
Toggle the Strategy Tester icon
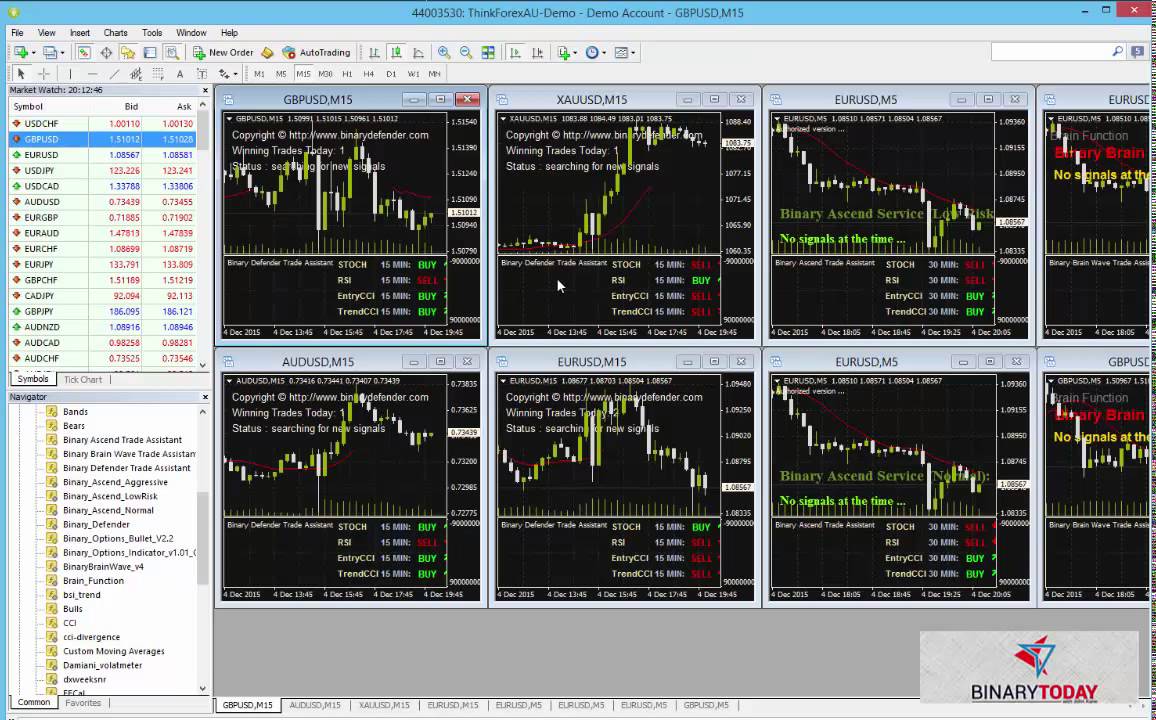pos(172,52)
